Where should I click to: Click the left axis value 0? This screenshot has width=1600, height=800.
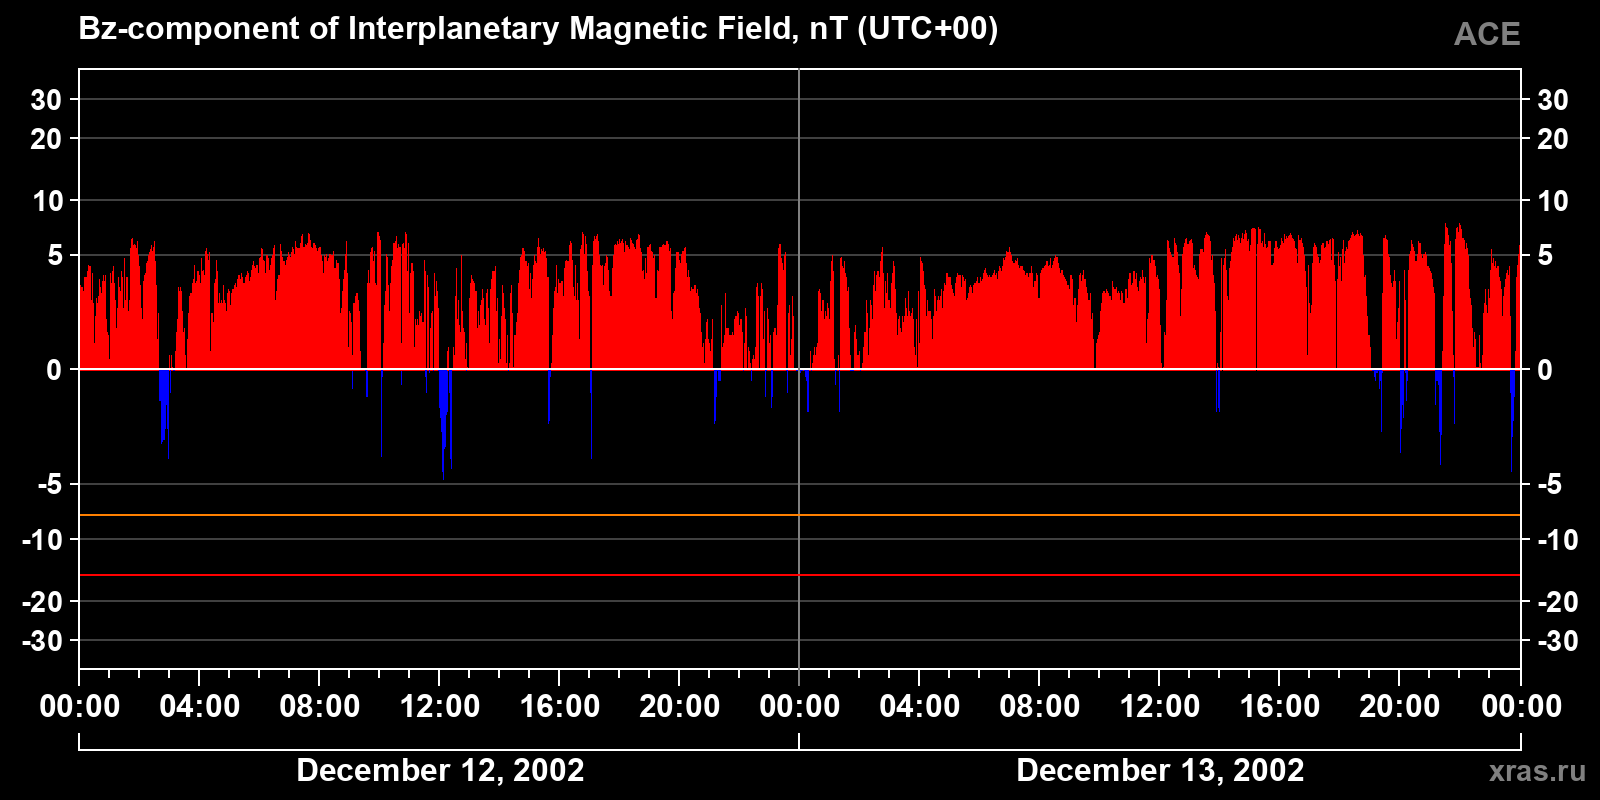point(55,370)
